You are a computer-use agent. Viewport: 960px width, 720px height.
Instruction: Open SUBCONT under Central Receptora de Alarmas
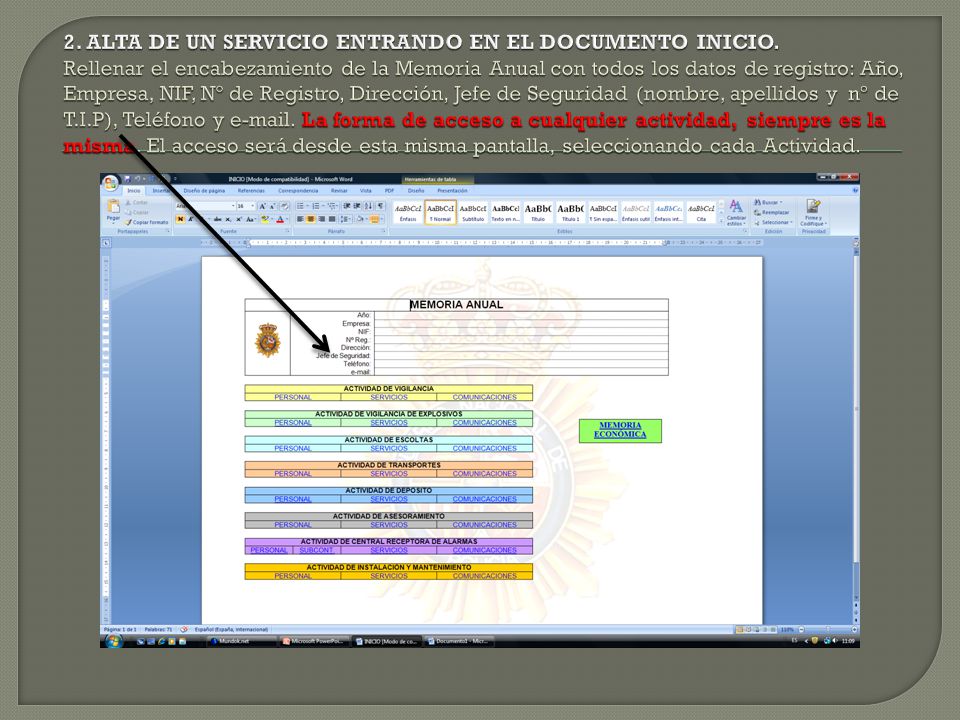point(317,550)
